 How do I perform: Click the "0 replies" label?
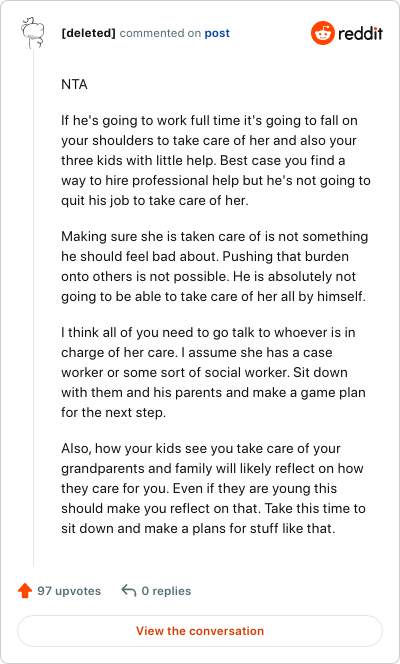[x=166, y=591]
